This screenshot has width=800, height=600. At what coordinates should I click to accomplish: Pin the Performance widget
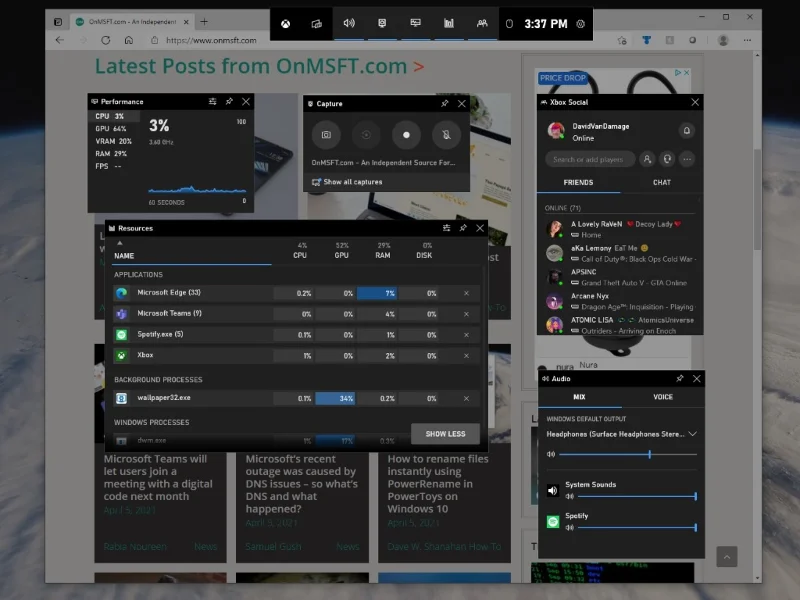pyautogui.click(x=229, y=102)
